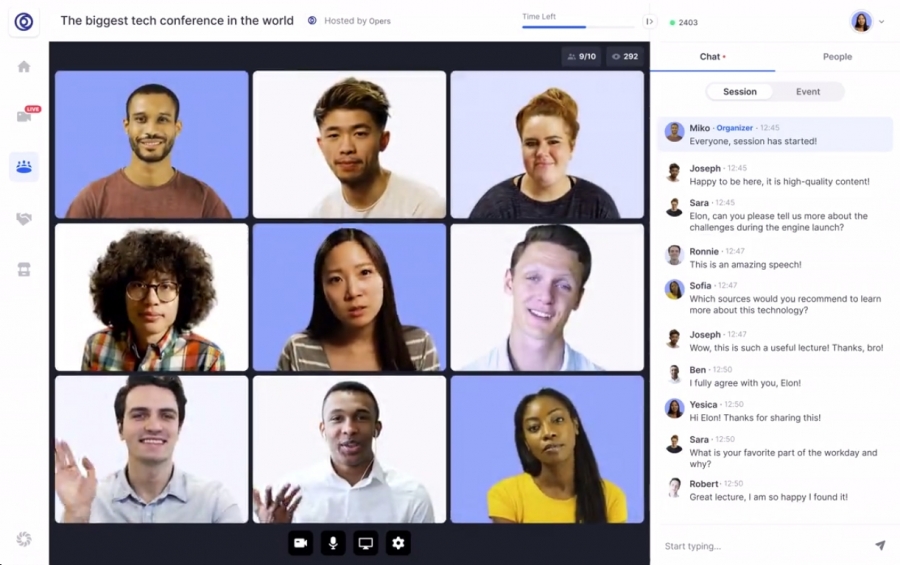Click the 292 viewers eye counter
This screenshot has height=565, width=900.
625,56
